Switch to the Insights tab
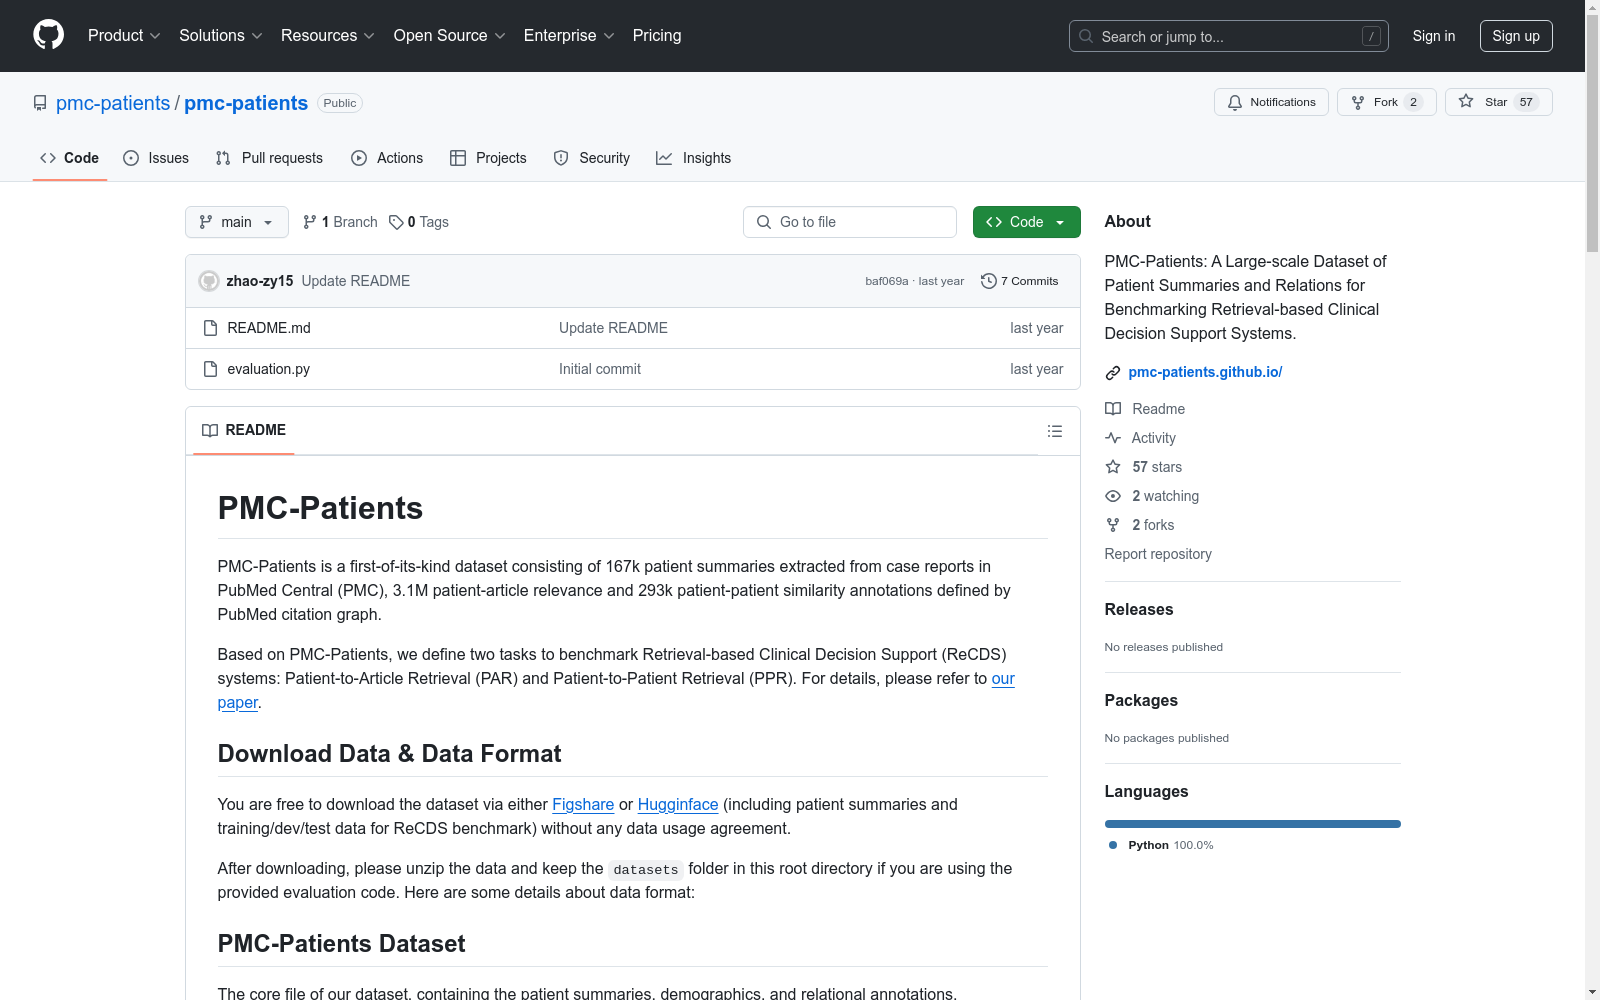Screen dimensions: 1600x1000 [693, 158]
